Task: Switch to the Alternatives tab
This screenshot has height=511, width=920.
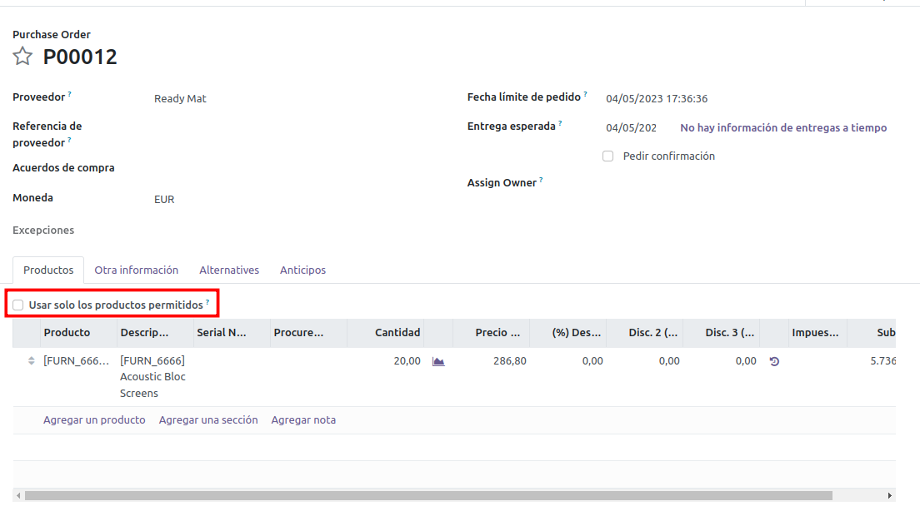Action: [229, 270]
